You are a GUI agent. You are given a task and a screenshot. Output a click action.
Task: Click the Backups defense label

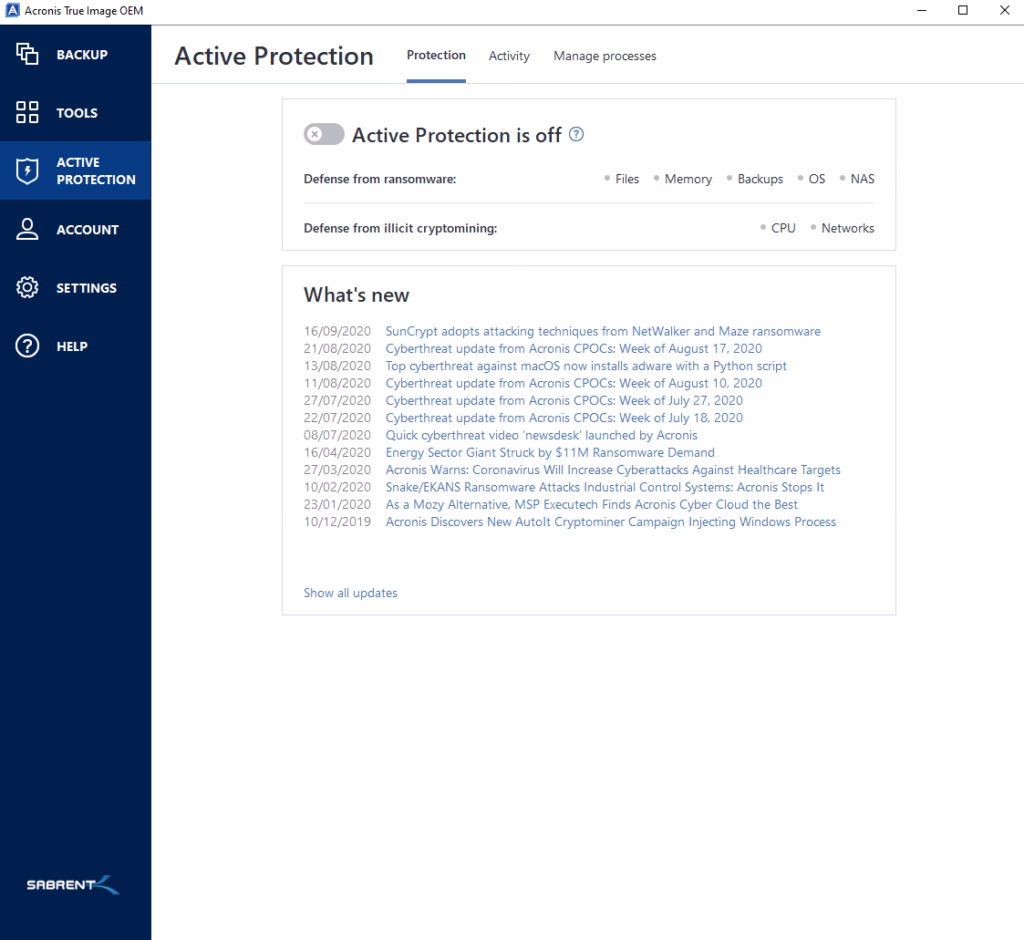point(760,178)
